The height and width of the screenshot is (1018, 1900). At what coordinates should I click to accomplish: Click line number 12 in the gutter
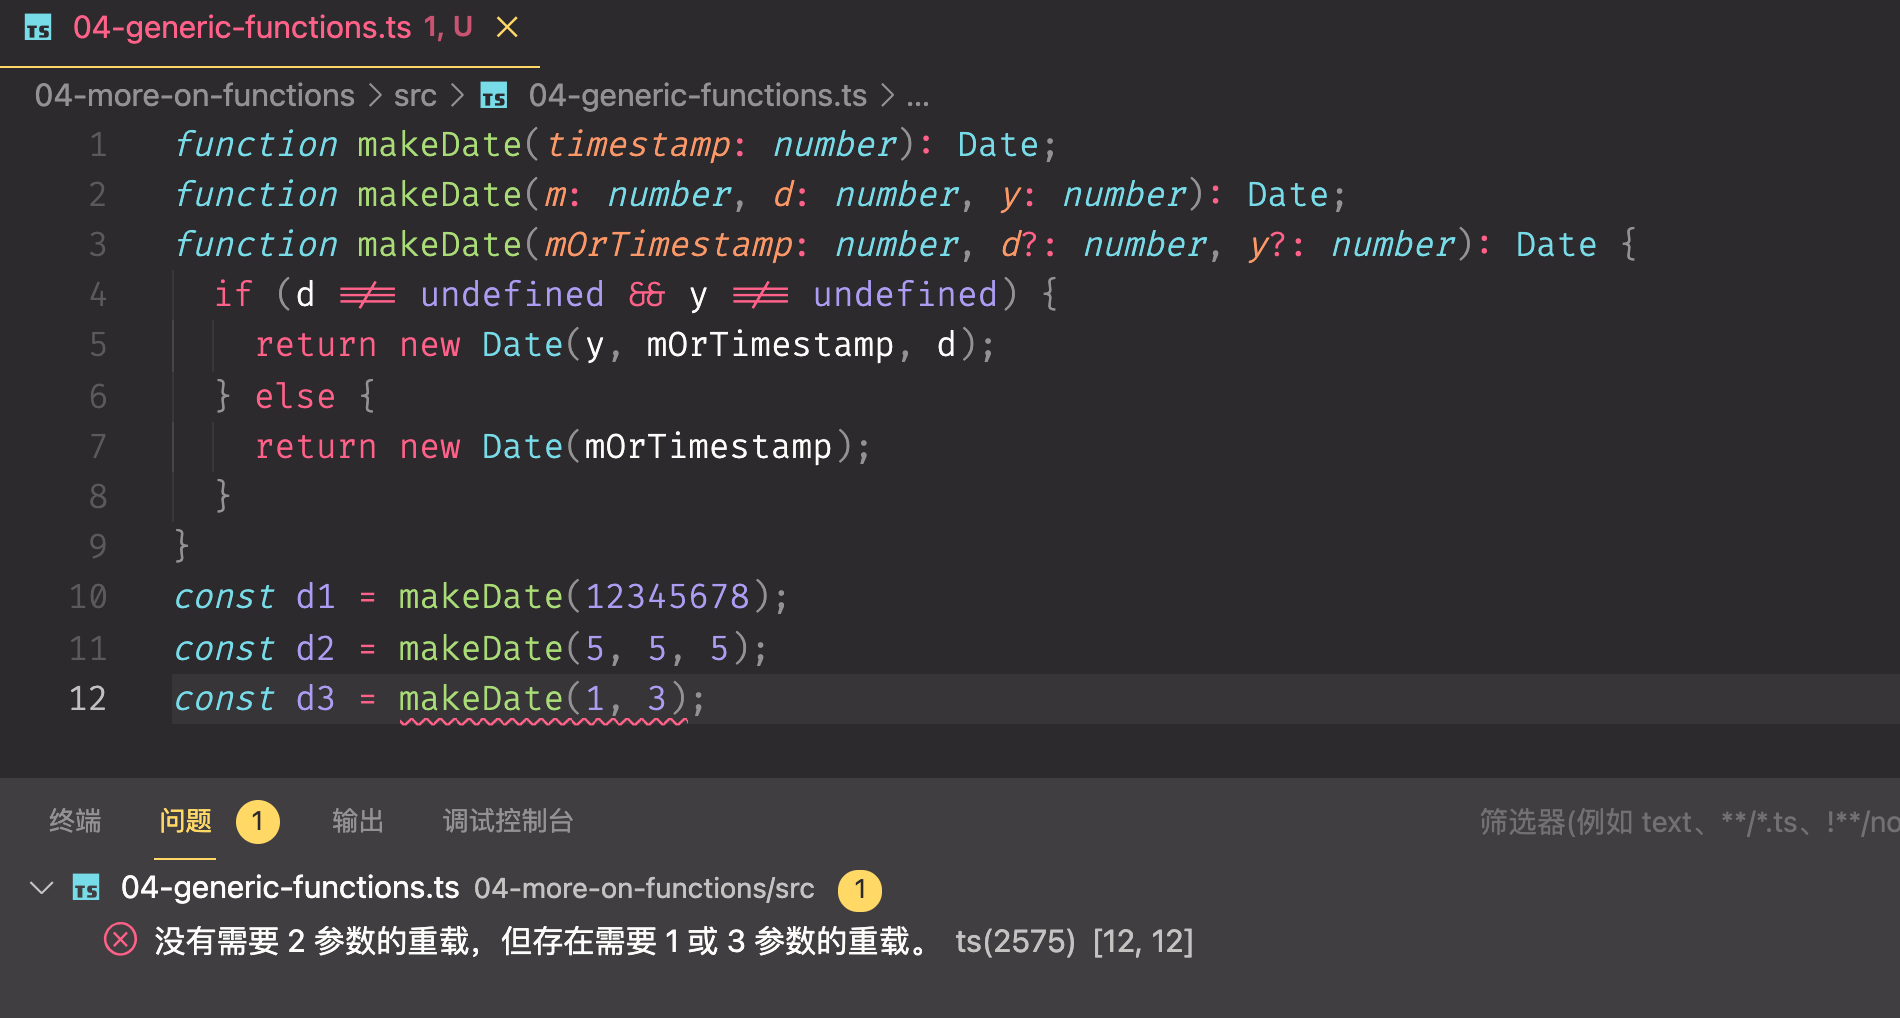tap(88, 698)
